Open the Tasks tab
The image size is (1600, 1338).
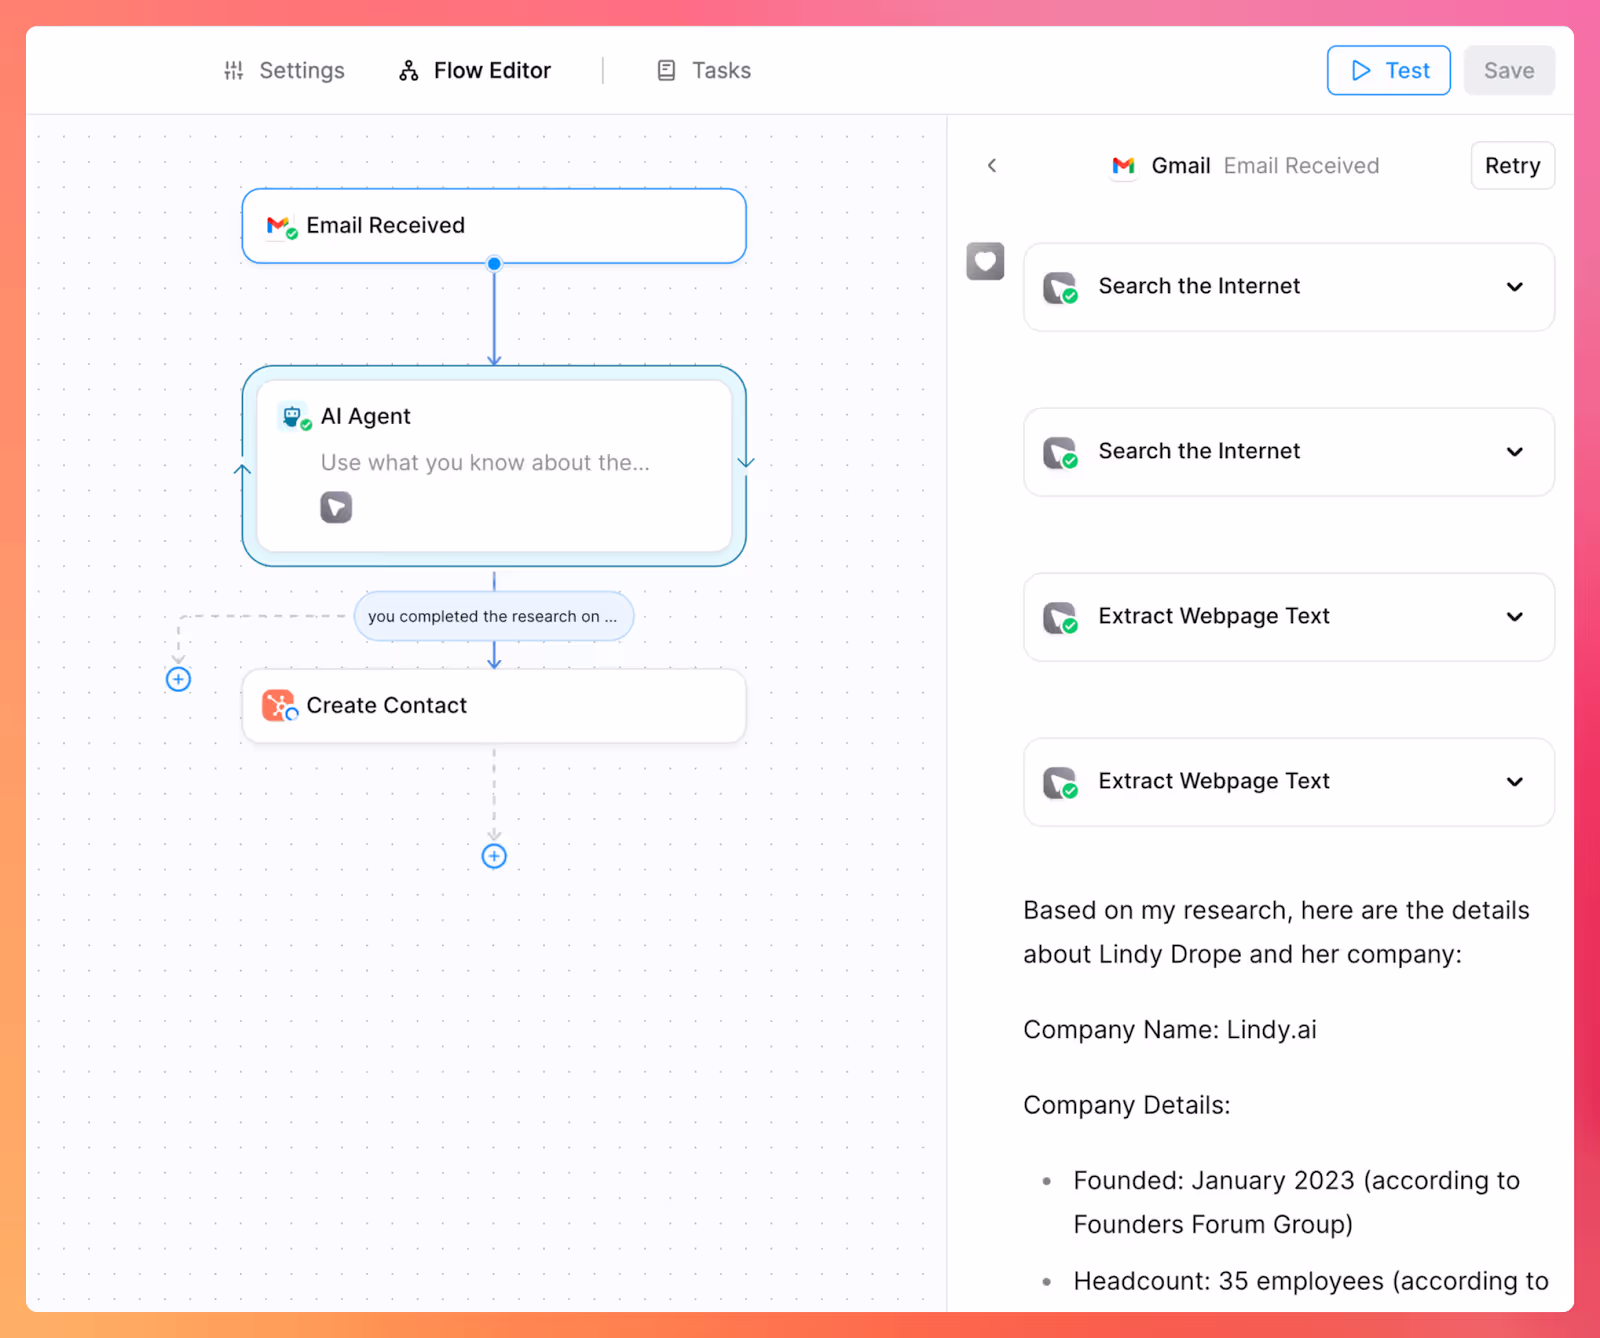(704, 71)
